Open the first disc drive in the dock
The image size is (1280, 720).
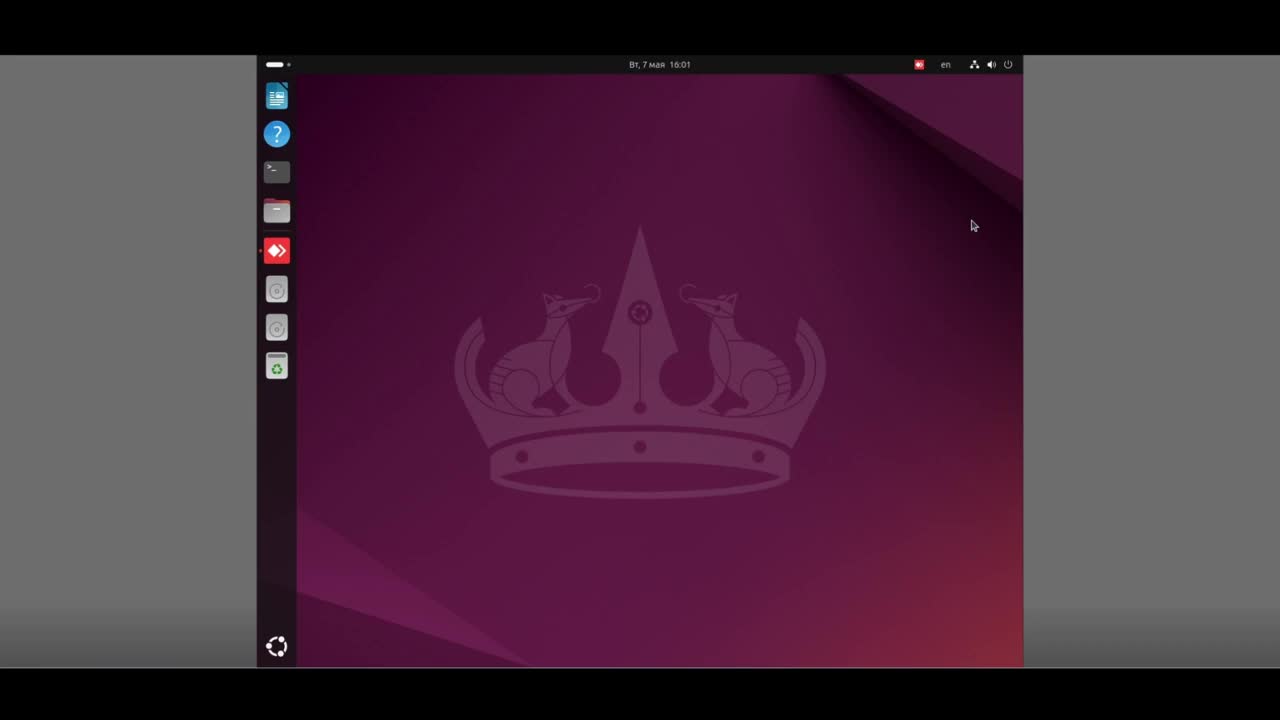pos(277,290)
